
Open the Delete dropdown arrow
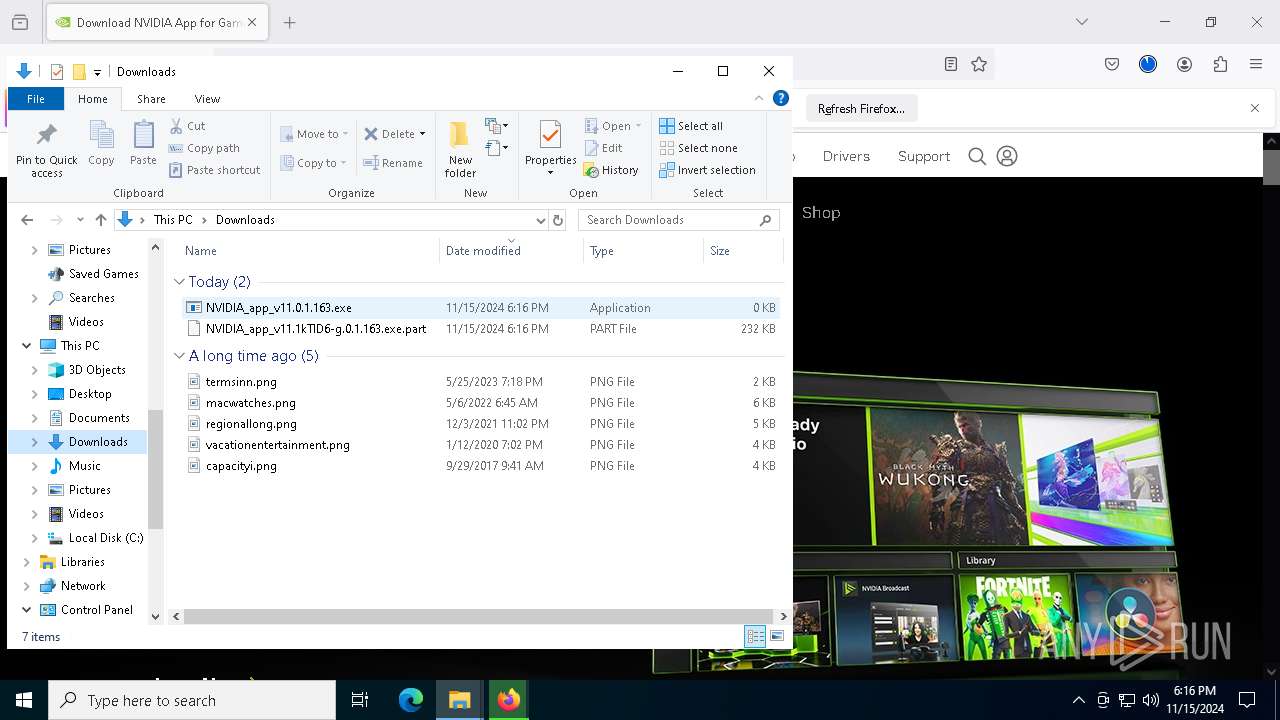(422, 134)
